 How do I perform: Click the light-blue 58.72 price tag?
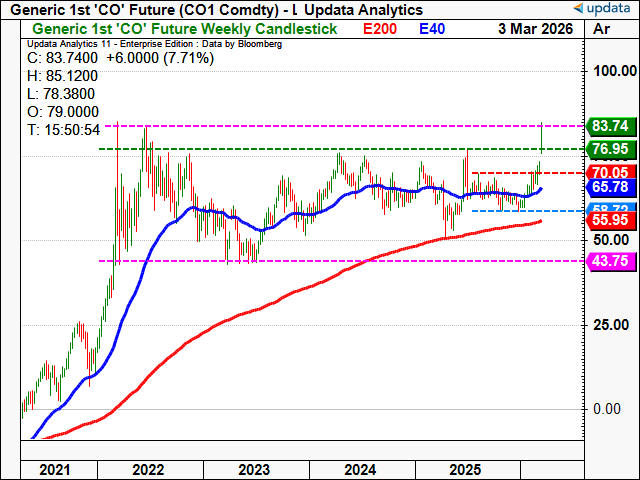[611, 209]
